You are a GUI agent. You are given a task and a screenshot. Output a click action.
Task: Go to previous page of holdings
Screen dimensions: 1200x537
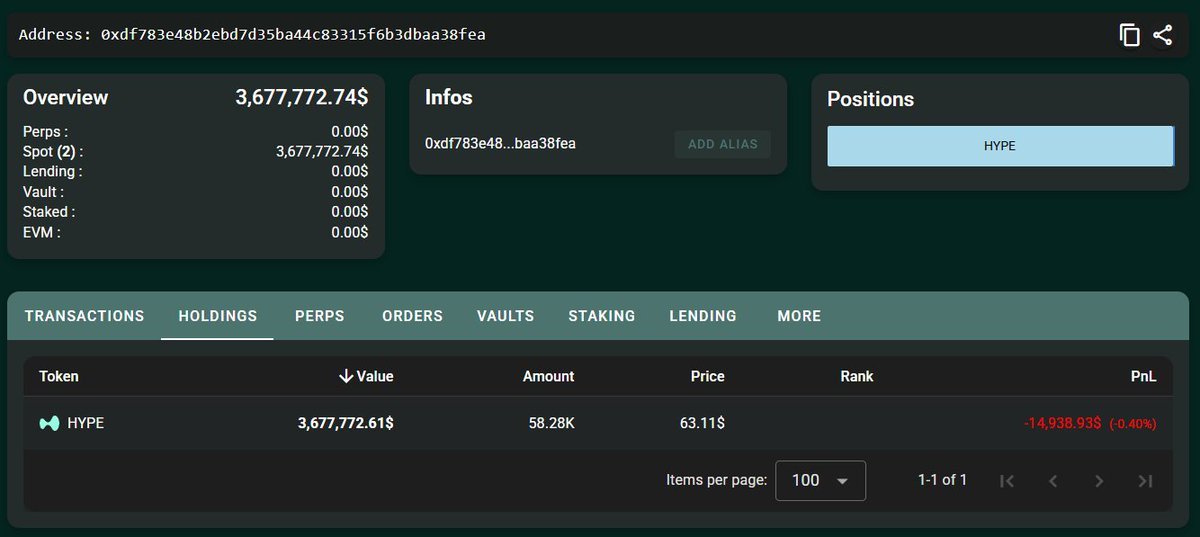pyautogui.click(x=1053, y=481)
